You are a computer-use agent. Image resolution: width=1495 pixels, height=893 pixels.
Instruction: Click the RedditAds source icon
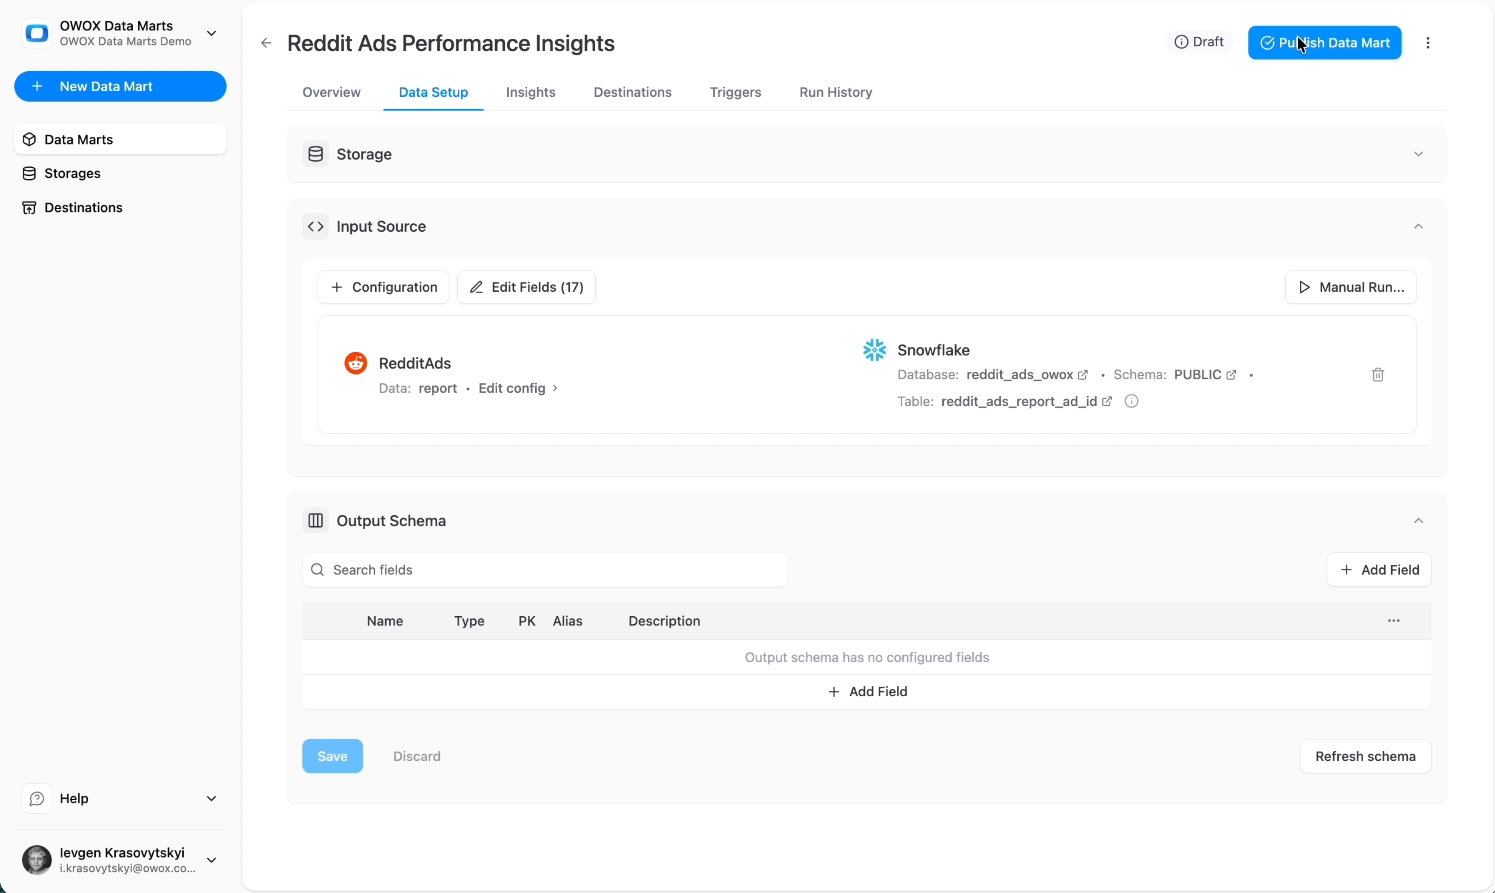tap(355, 362)
